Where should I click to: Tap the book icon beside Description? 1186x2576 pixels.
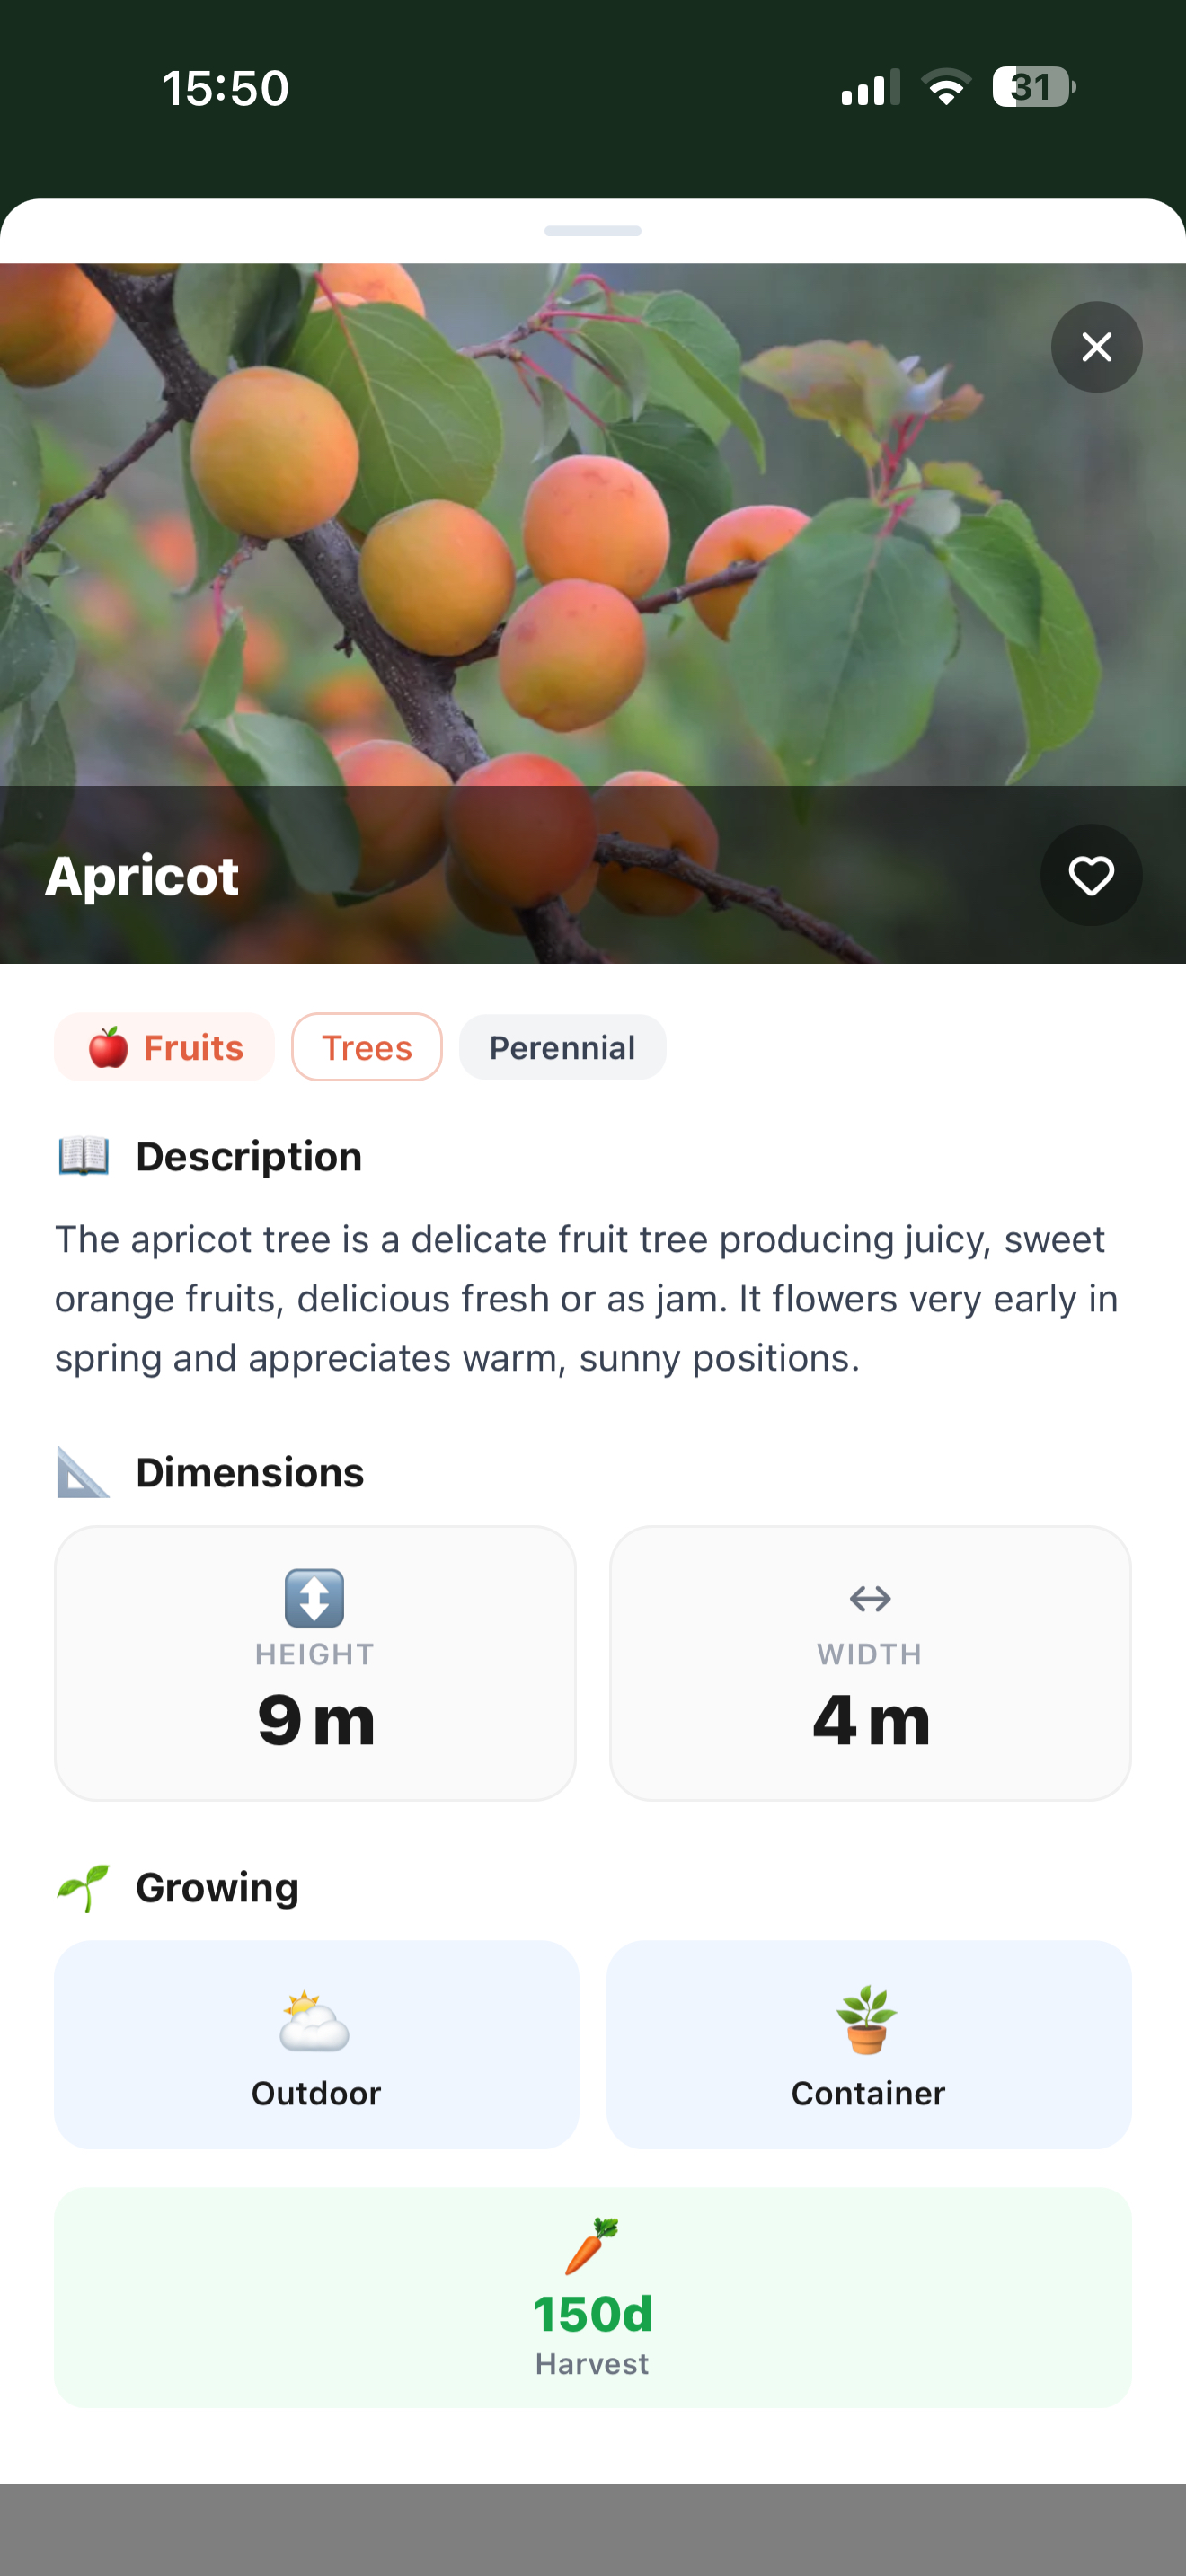tap(83, 1156)
